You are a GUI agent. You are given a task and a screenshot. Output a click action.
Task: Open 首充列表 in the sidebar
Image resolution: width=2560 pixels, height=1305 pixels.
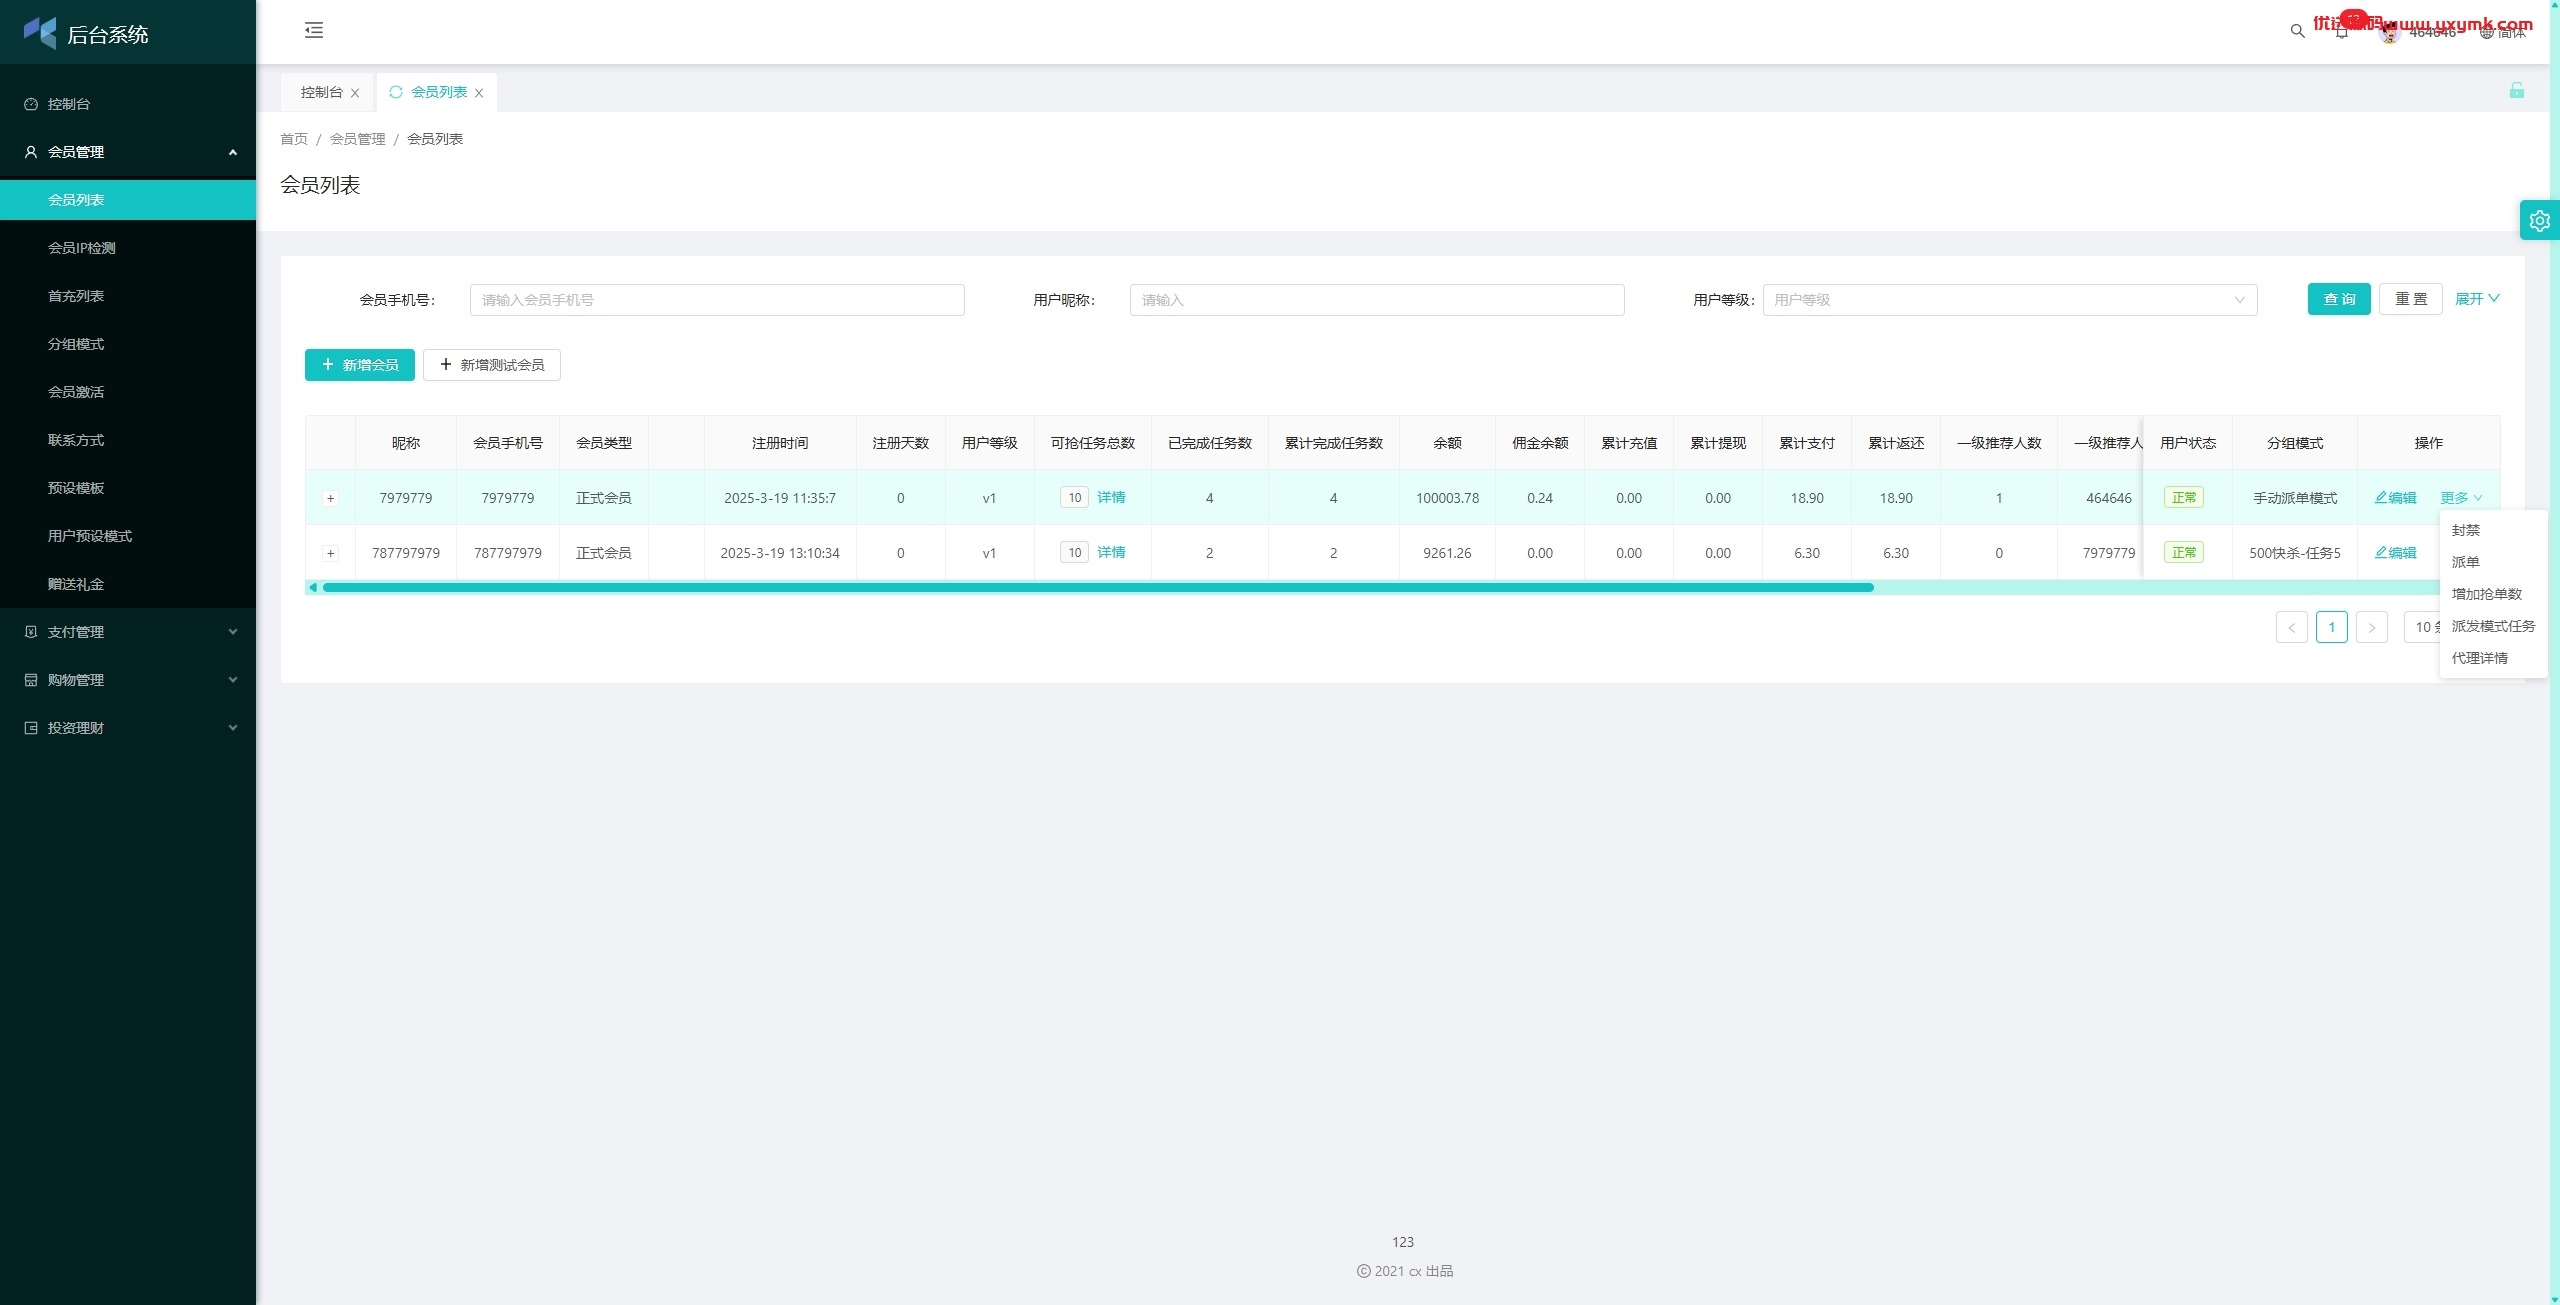128,296
